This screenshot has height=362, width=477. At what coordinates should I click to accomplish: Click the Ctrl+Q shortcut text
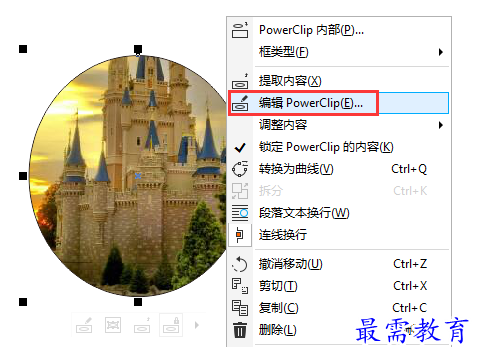[x=409, y=169]
